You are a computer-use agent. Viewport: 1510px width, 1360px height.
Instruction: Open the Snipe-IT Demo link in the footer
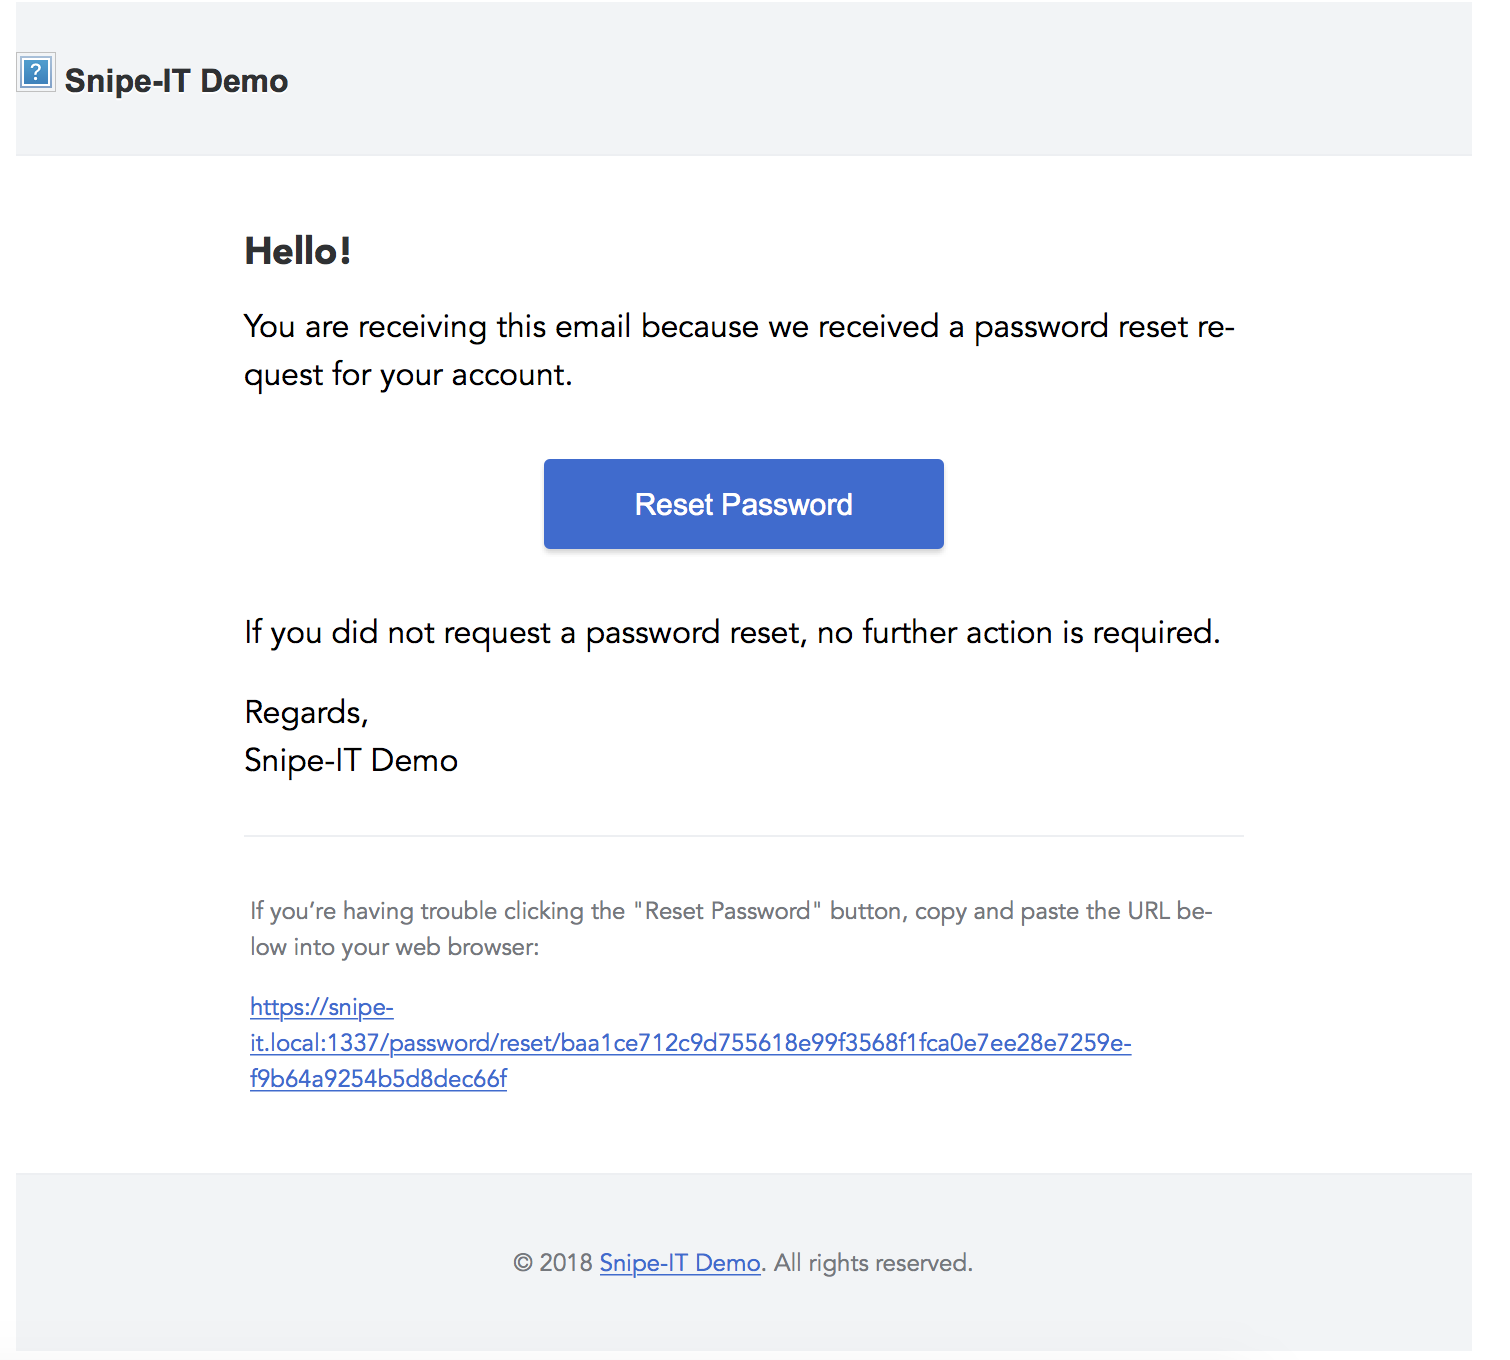[x=679, y=1262]
